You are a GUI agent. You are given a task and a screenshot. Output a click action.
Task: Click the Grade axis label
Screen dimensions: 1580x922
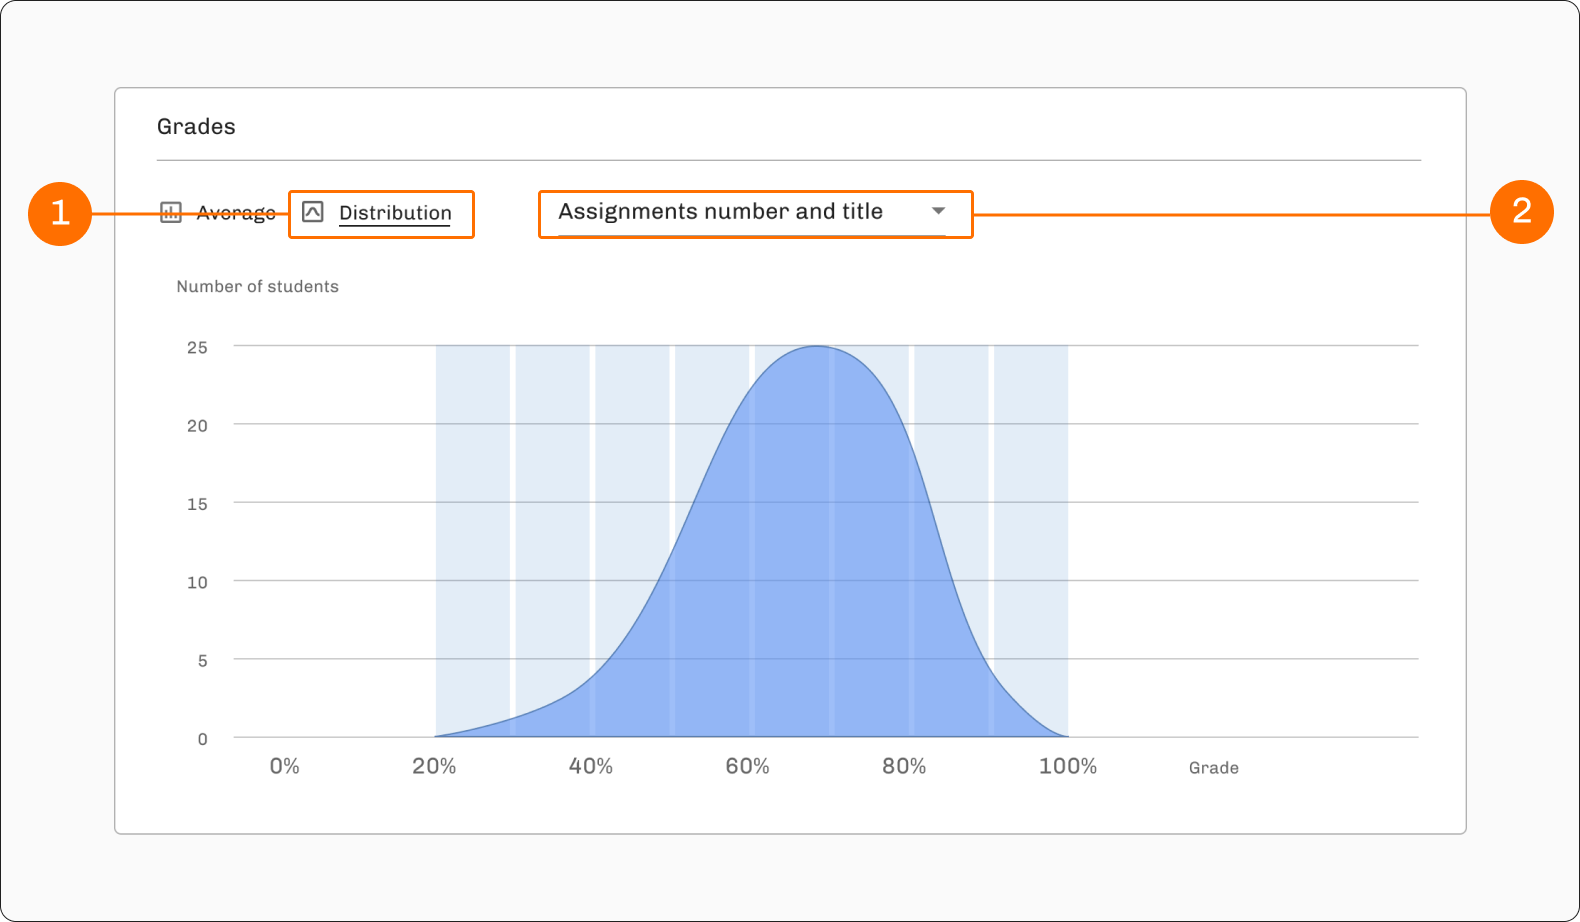pos(1214,768)
